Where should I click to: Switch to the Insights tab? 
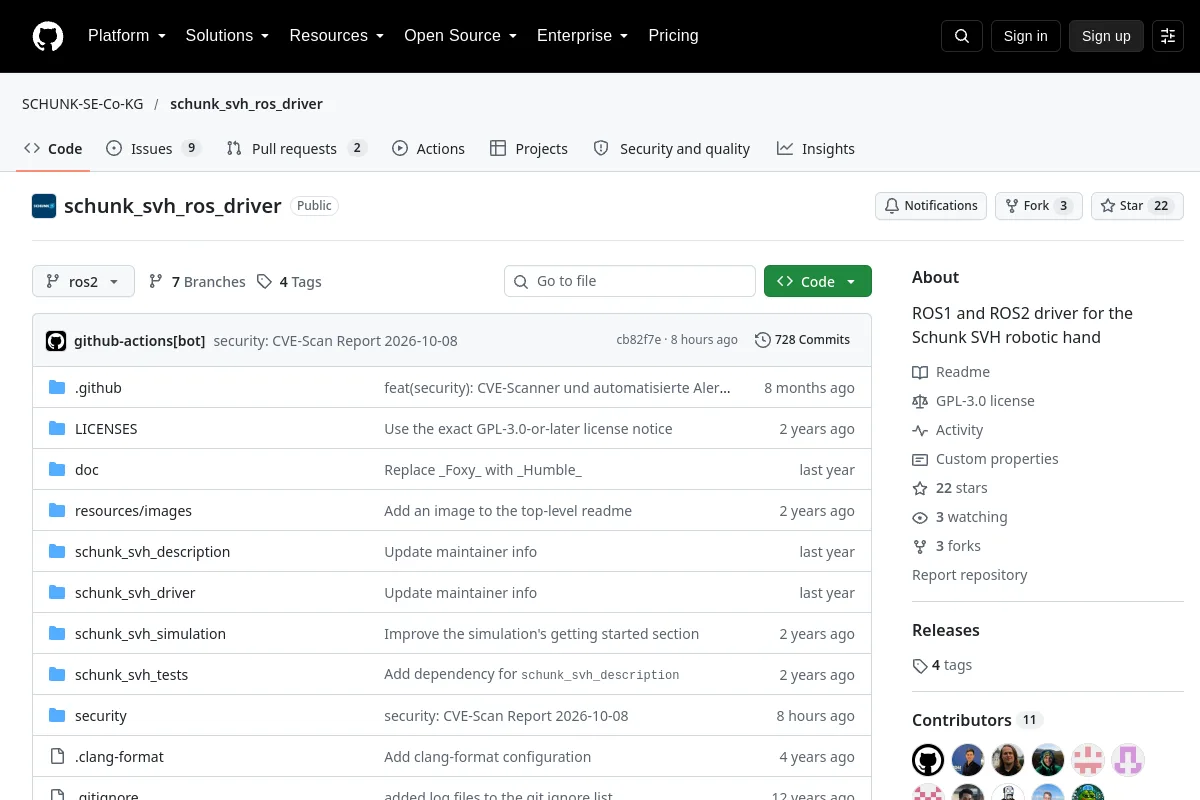pos(816,149)
